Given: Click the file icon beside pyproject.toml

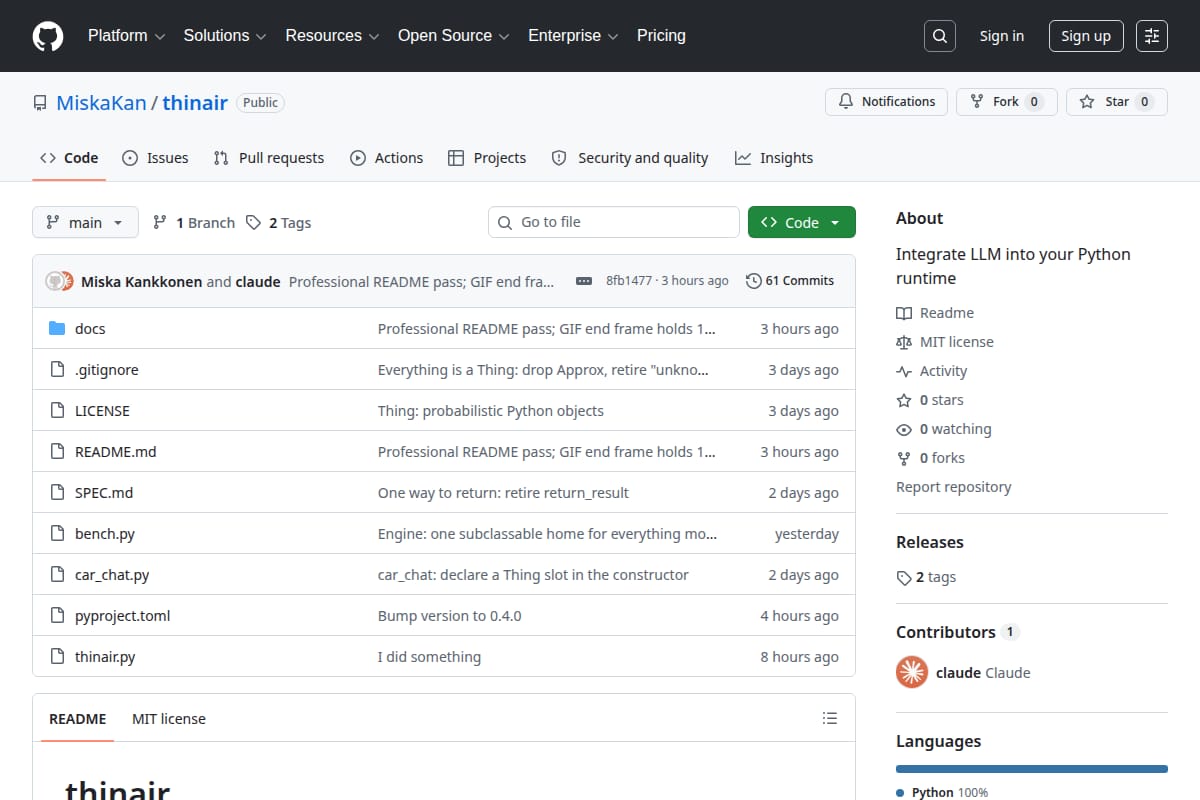Looking at the screenshot, I should tap(57, 616).
